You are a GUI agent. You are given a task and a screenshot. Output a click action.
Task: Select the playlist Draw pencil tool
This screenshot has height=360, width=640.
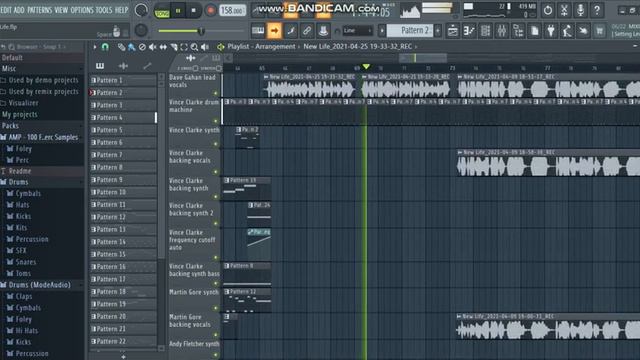click(x=121, y=47)
